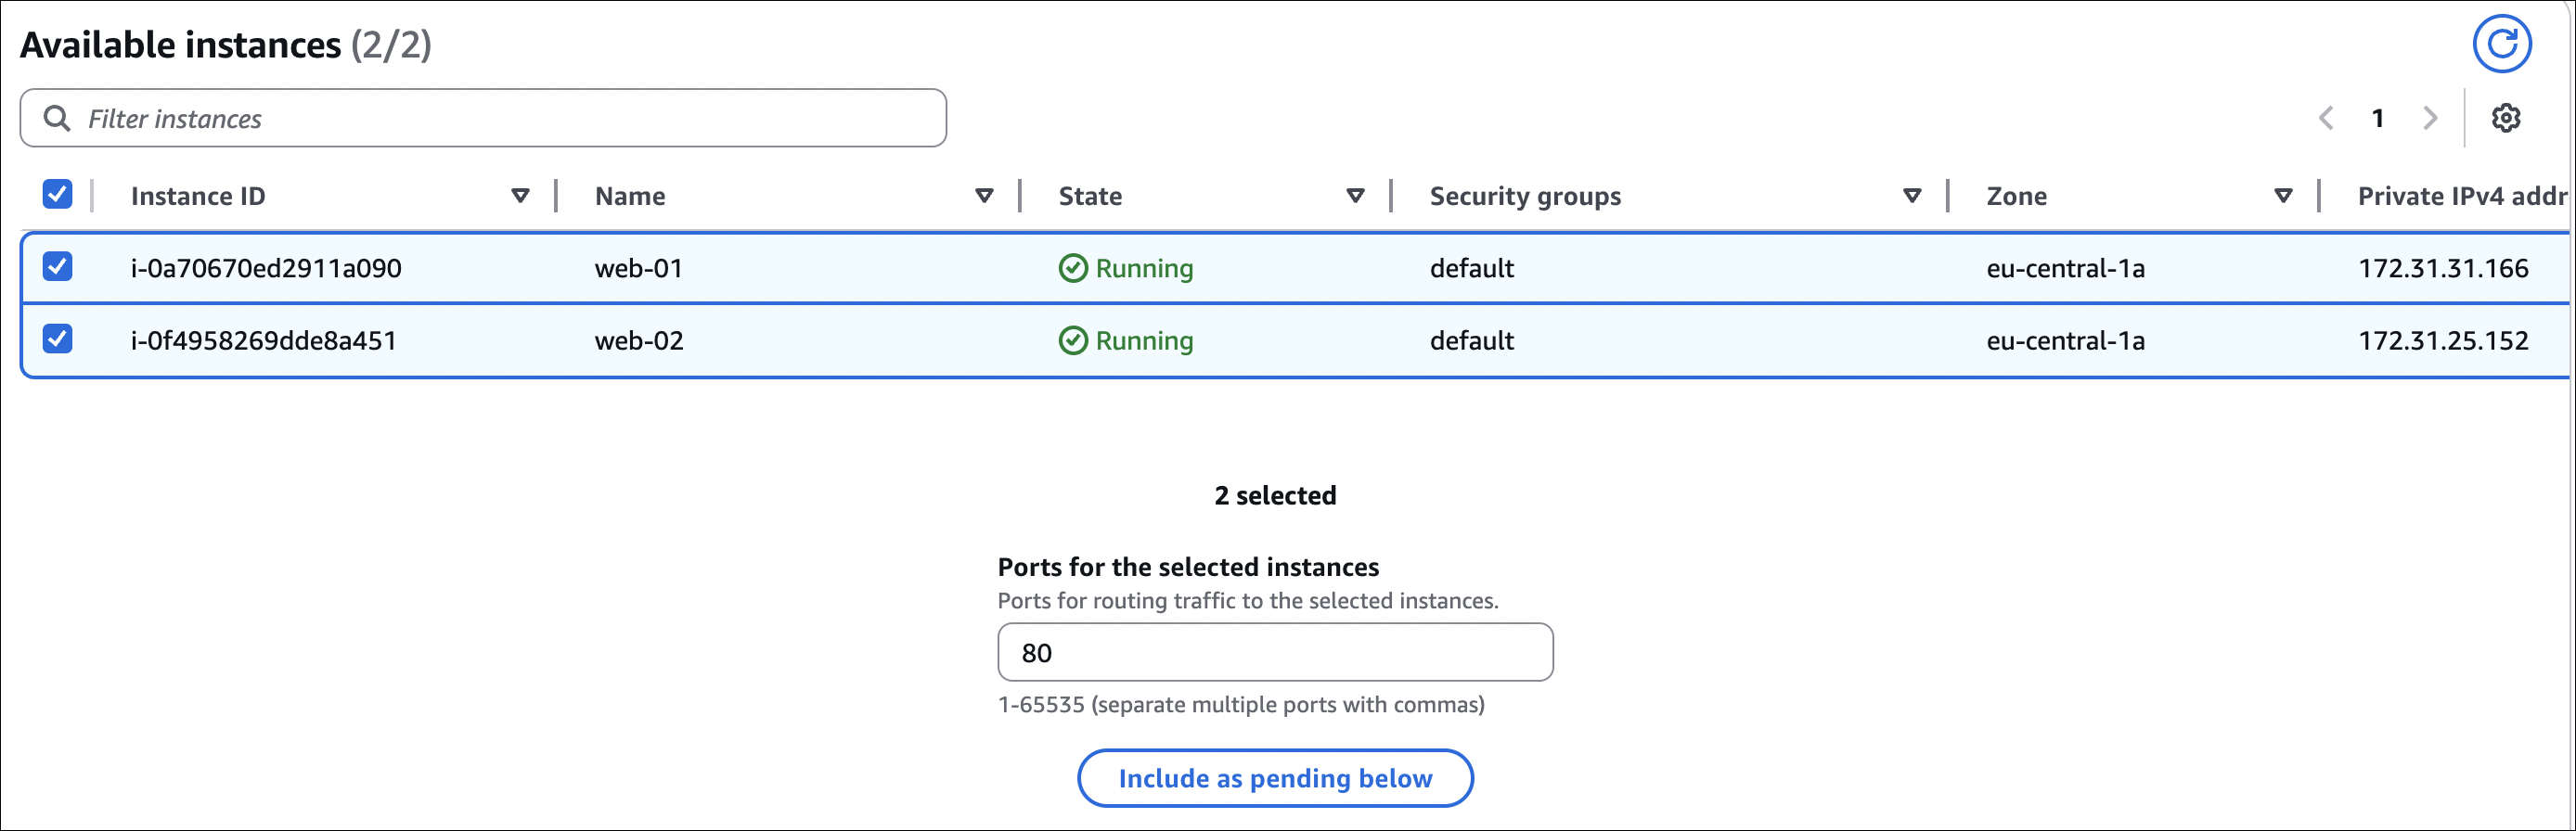
Task: Sort by Name column arrow
Action: [x=984, y=196]
